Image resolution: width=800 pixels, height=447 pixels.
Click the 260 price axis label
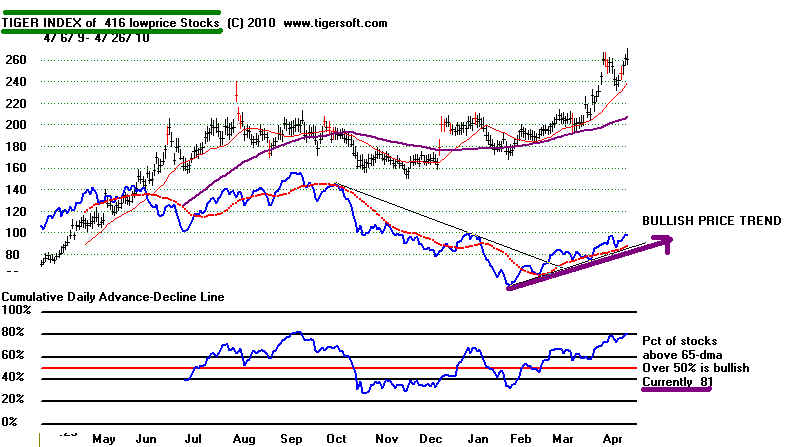pyautogui.click(x=17, y=59)
